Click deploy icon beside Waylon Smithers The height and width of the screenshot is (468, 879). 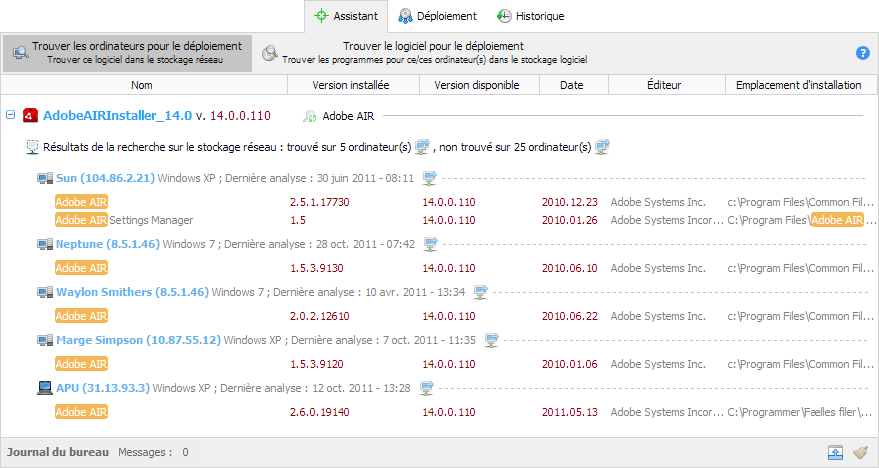pos(481,292)
